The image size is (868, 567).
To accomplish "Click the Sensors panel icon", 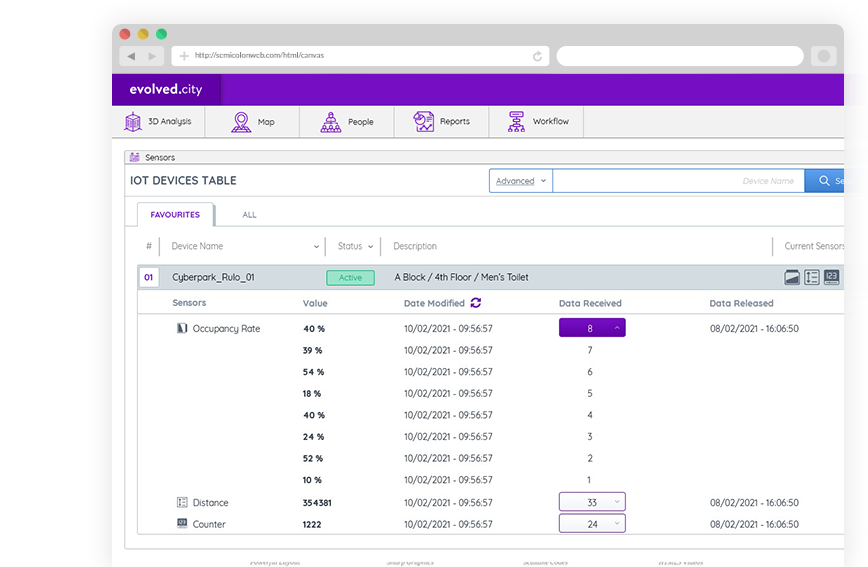I will pyautogui.click(x=135, y=157).
